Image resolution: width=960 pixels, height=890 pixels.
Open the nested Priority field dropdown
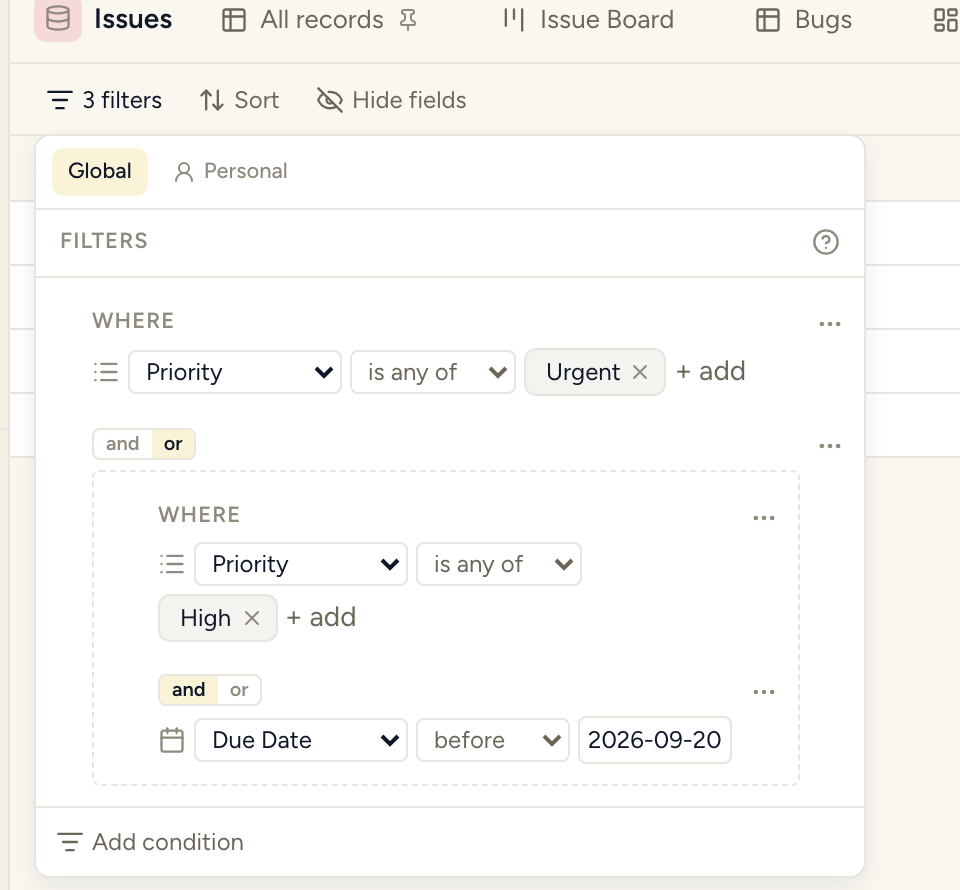pos(301,564)
